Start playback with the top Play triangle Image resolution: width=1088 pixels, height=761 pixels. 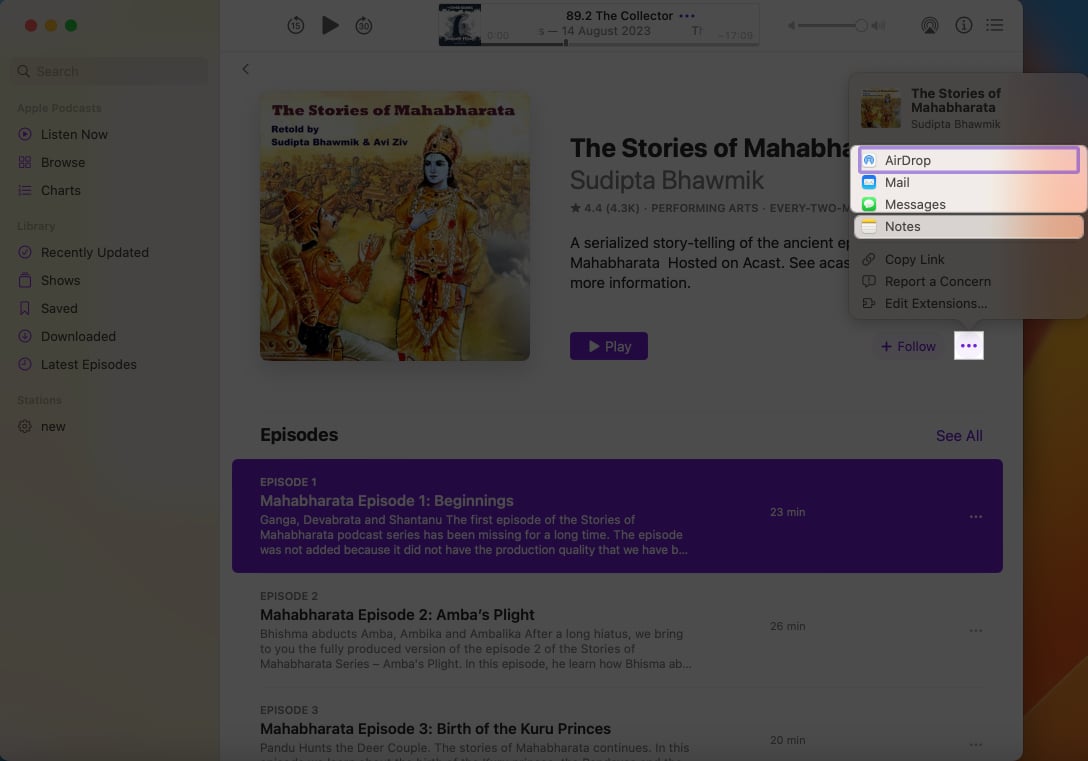point(330,26)
